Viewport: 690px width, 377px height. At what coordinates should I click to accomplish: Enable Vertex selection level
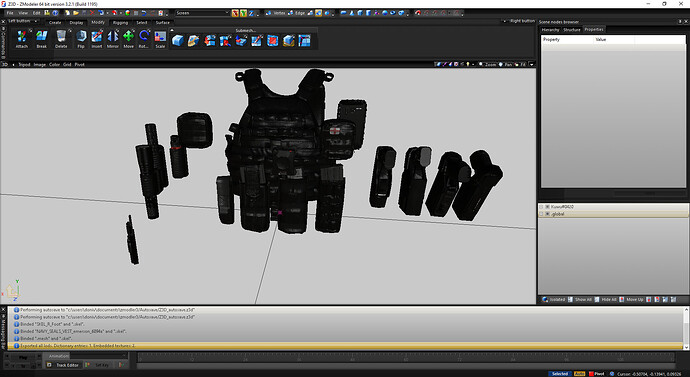(x=276, y=13)
